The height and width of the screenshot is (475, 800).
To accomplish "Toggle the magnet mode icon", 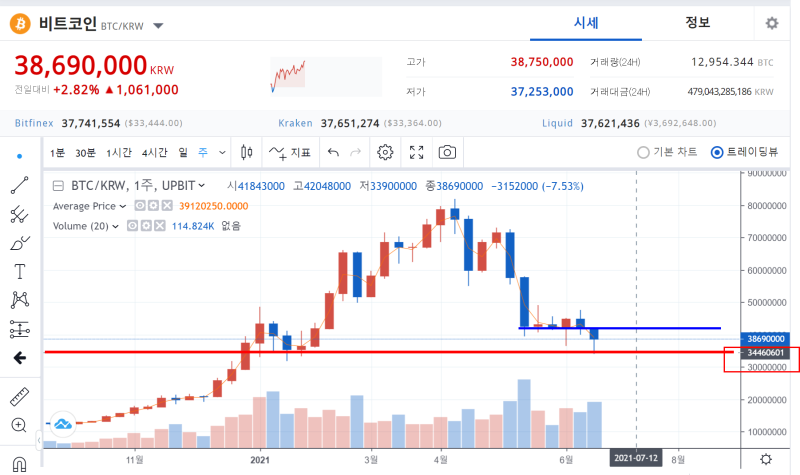I will point(19,464).
